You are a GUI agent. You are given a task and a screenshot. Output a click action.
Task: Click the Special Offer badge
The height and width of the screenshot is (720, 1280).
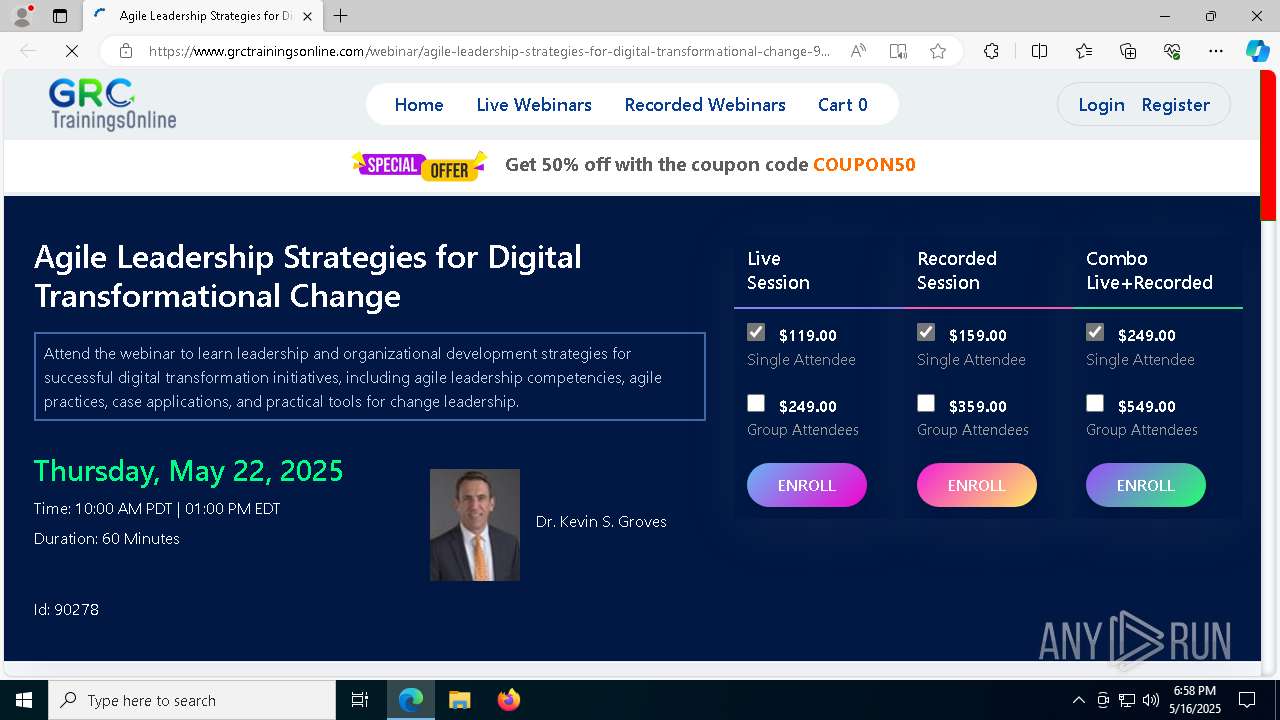pos(419,165)
